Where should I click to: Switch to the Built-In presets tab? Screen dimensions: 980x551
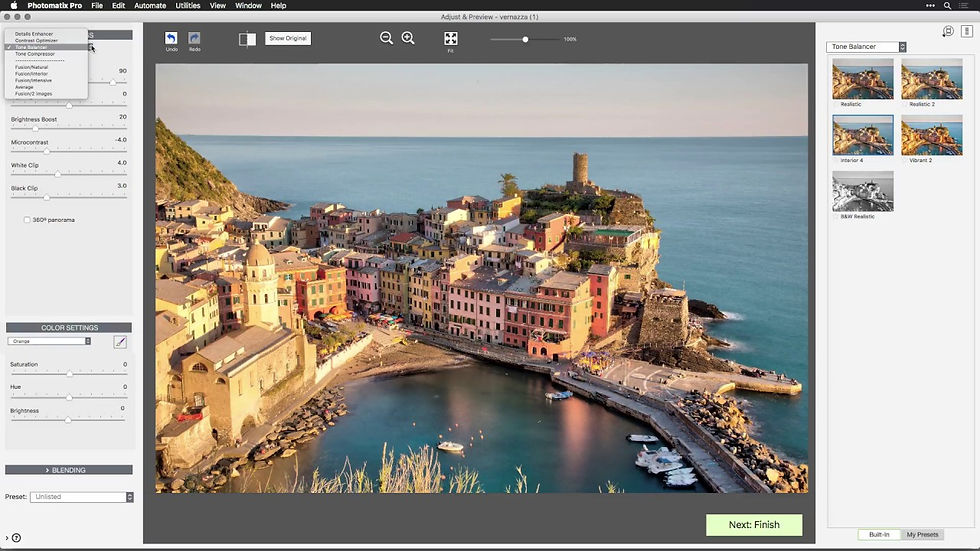click(879, 534)
